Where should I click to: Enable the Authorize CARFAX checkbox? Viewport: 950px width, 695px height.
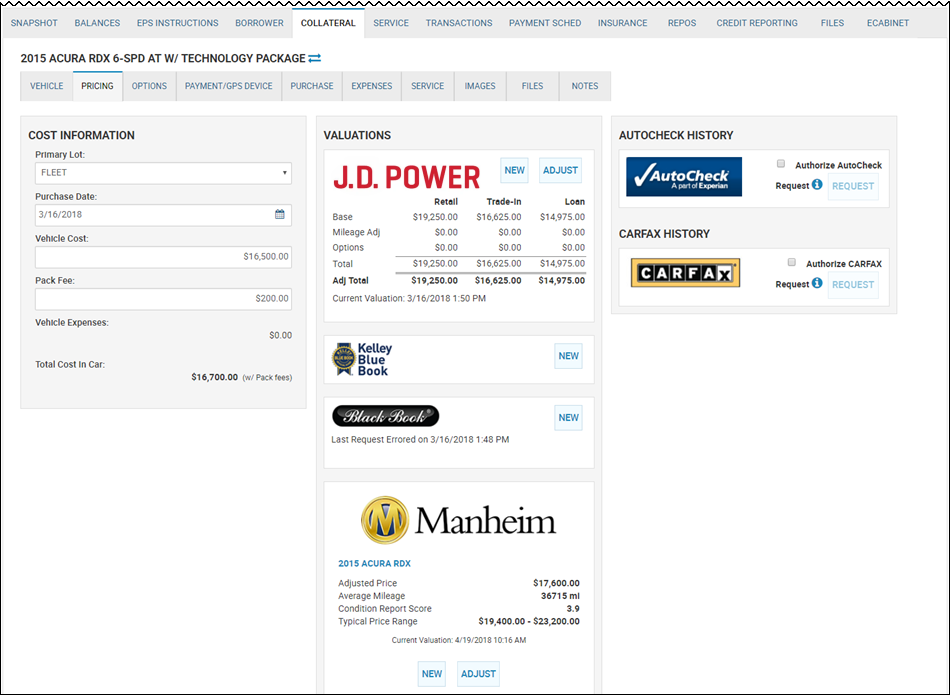pos(791,262)
